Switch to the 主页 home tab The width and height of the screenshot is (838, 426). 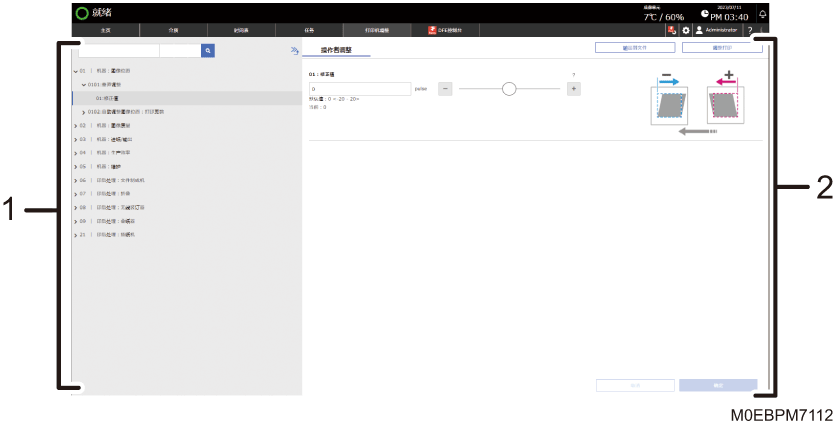coord(105,30)
